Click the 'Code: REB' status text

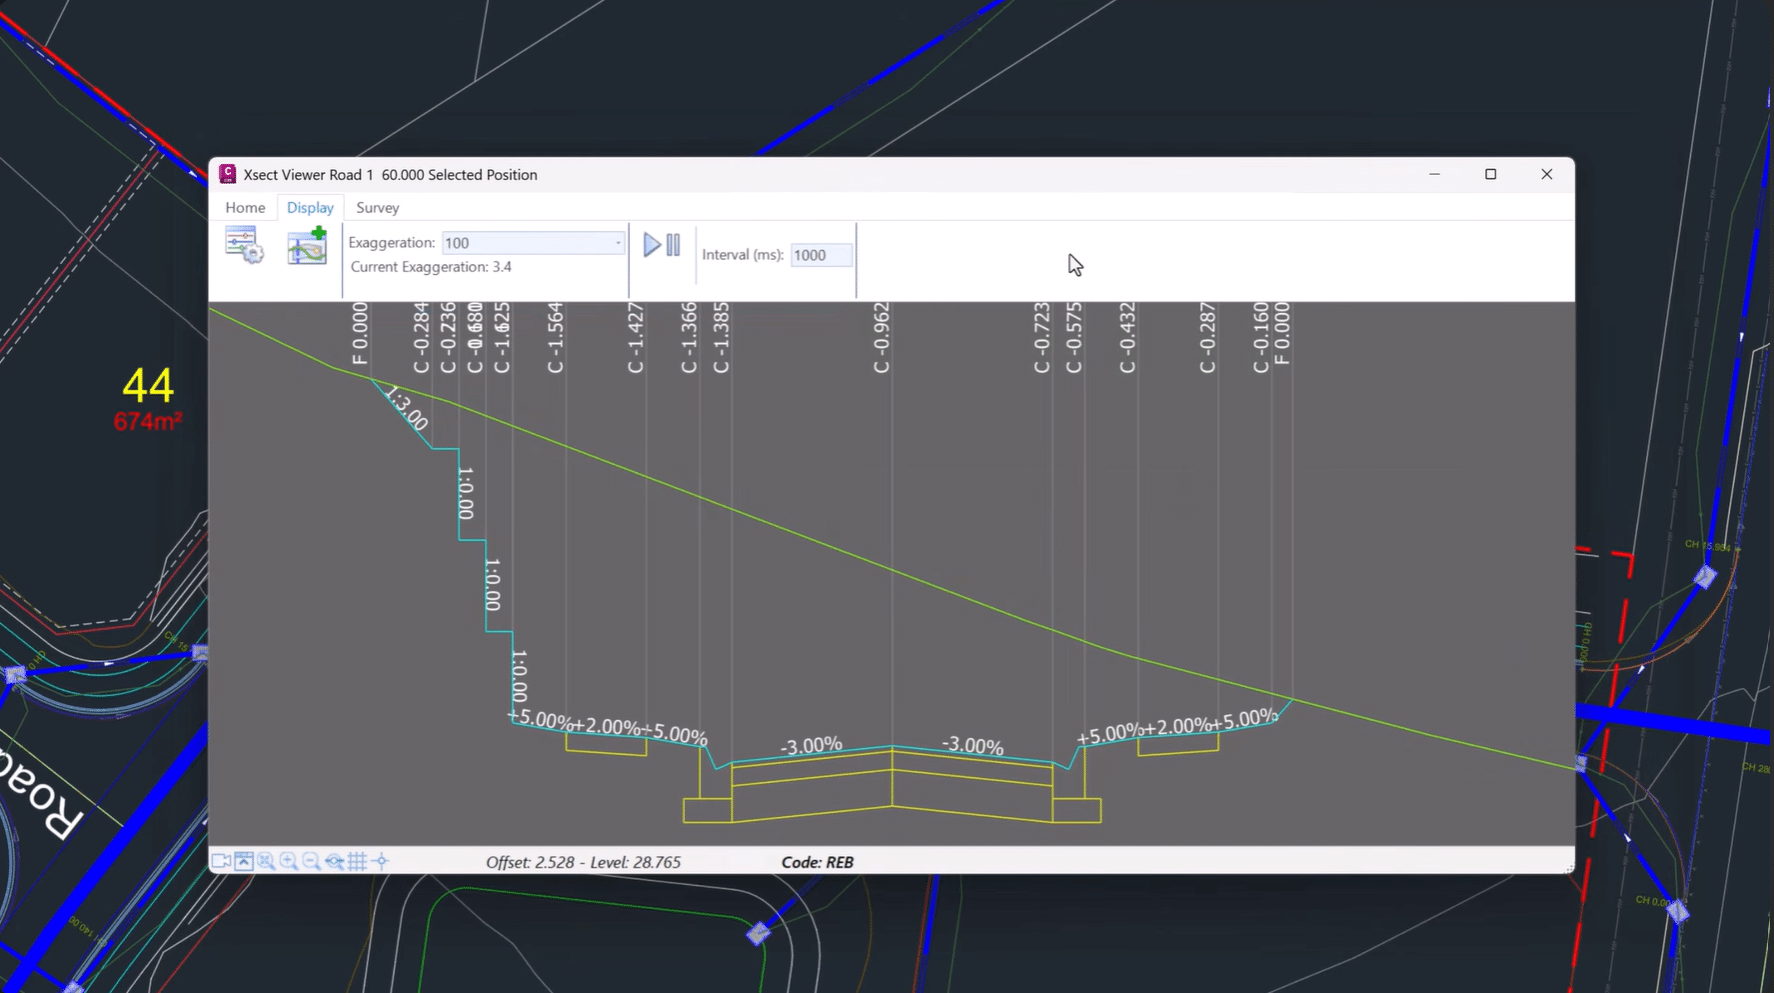click(x=817, y=862)
